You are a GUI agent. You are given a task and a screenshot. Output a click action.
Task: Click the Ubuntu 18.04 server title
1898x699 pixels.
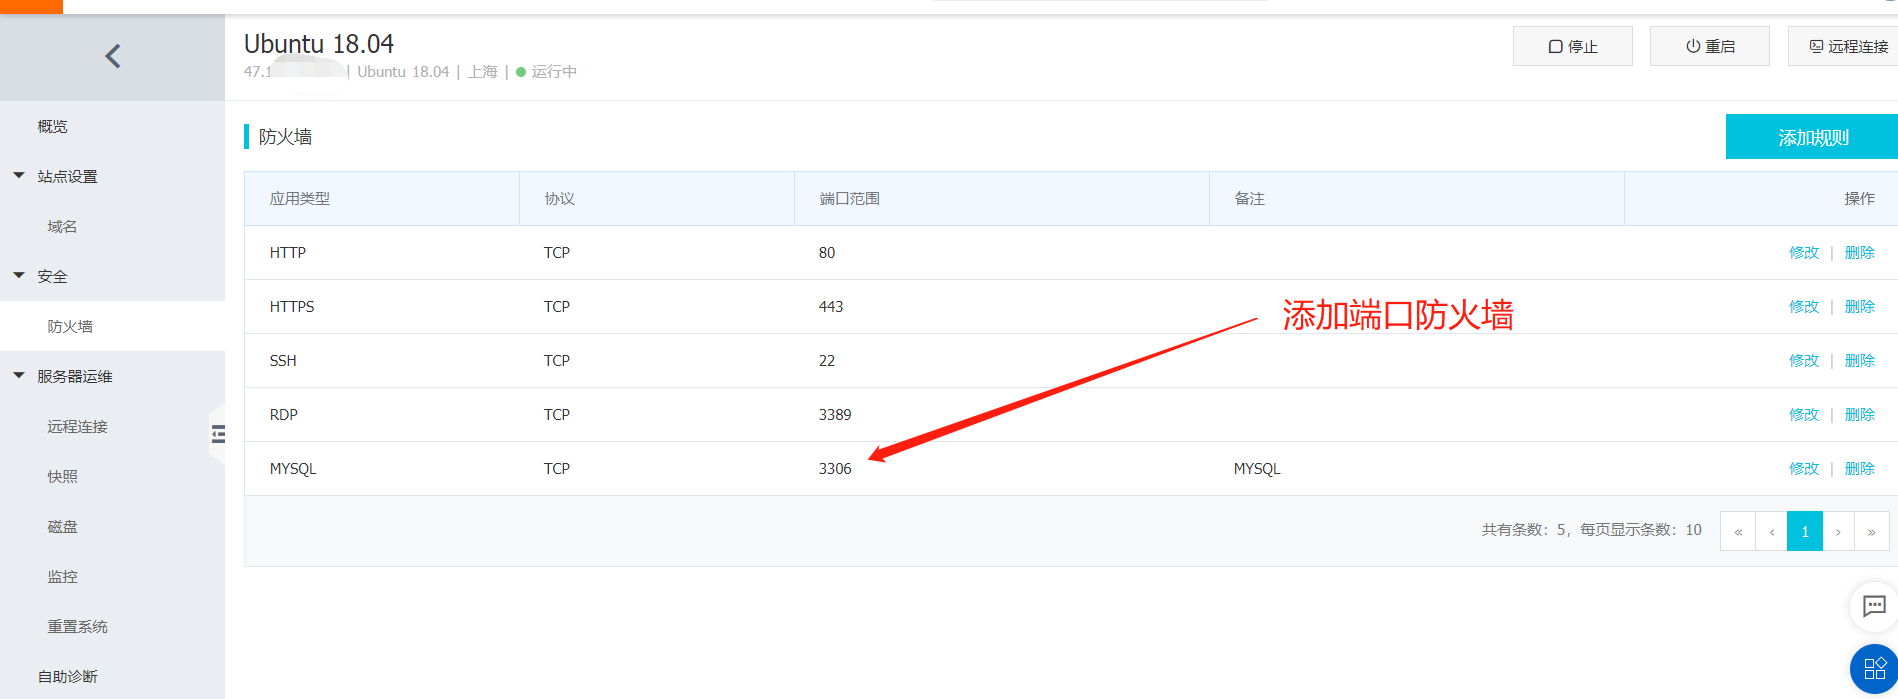(319, 44)
